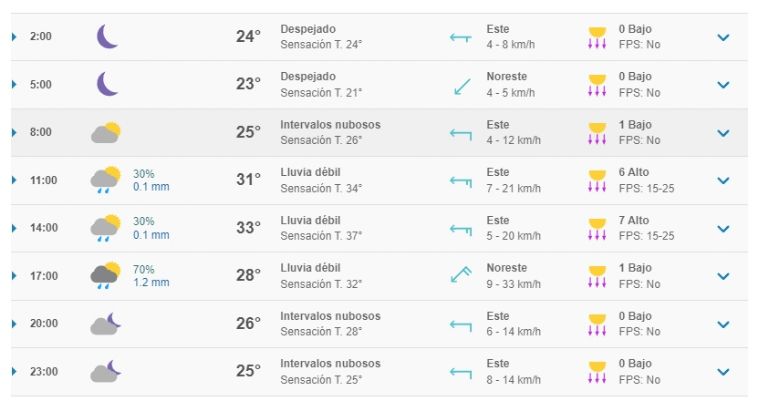The image size is (768, 411).
Task: Click the clear-night moon icon at 2:00
Action: pyautogui.click(x=107, y=37)
